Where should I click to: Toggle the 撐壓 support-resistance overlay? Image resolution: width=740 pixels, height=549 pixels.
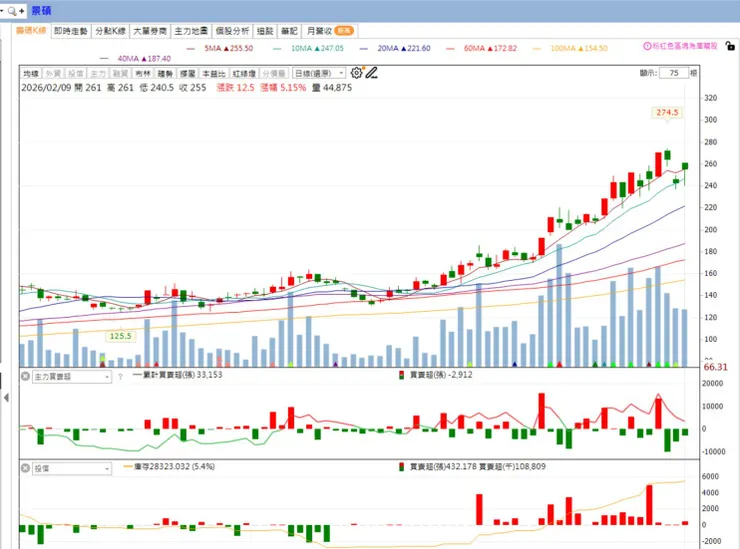[187, 73]
